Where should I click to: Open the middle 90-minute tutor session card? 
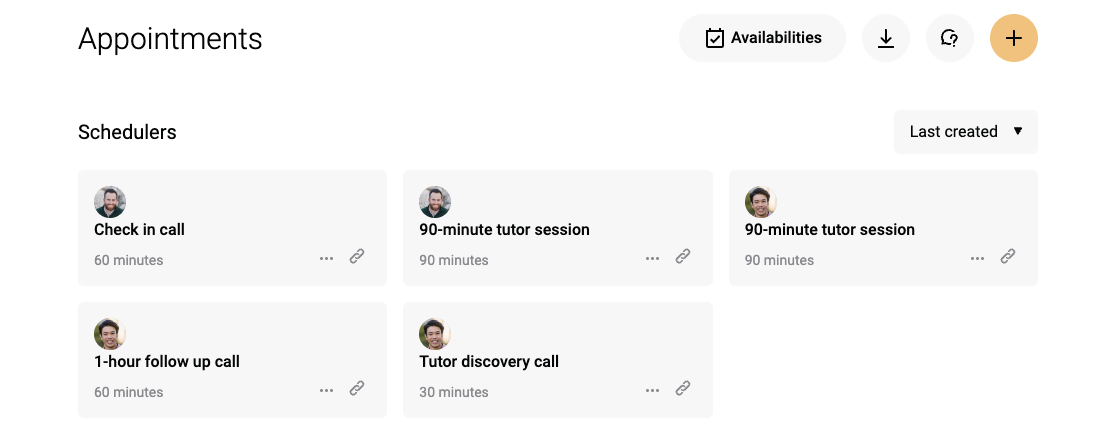coord(558,228)
